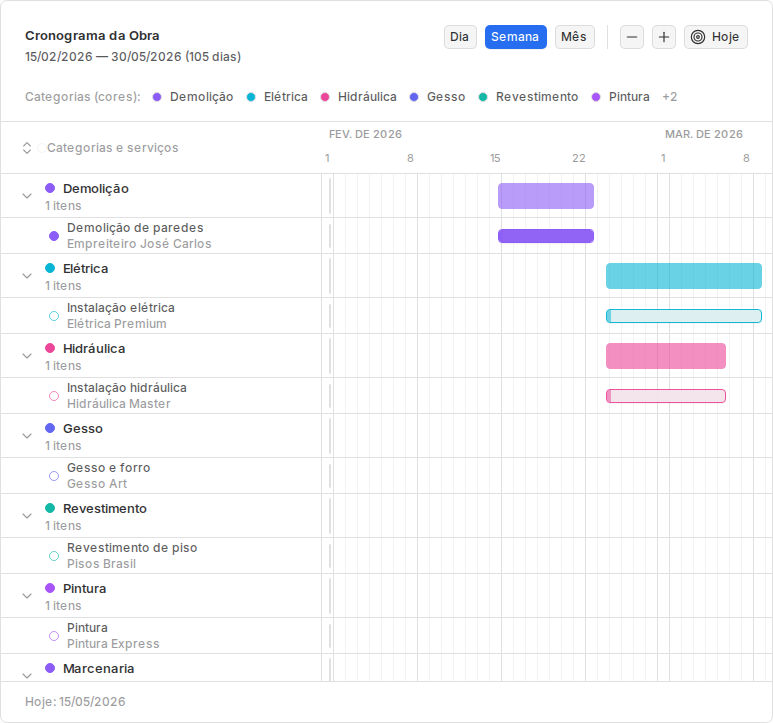Screen dimensions: 773x723
Task: Click the MAR. DE 2026 month header
Action: pos(703,134)
